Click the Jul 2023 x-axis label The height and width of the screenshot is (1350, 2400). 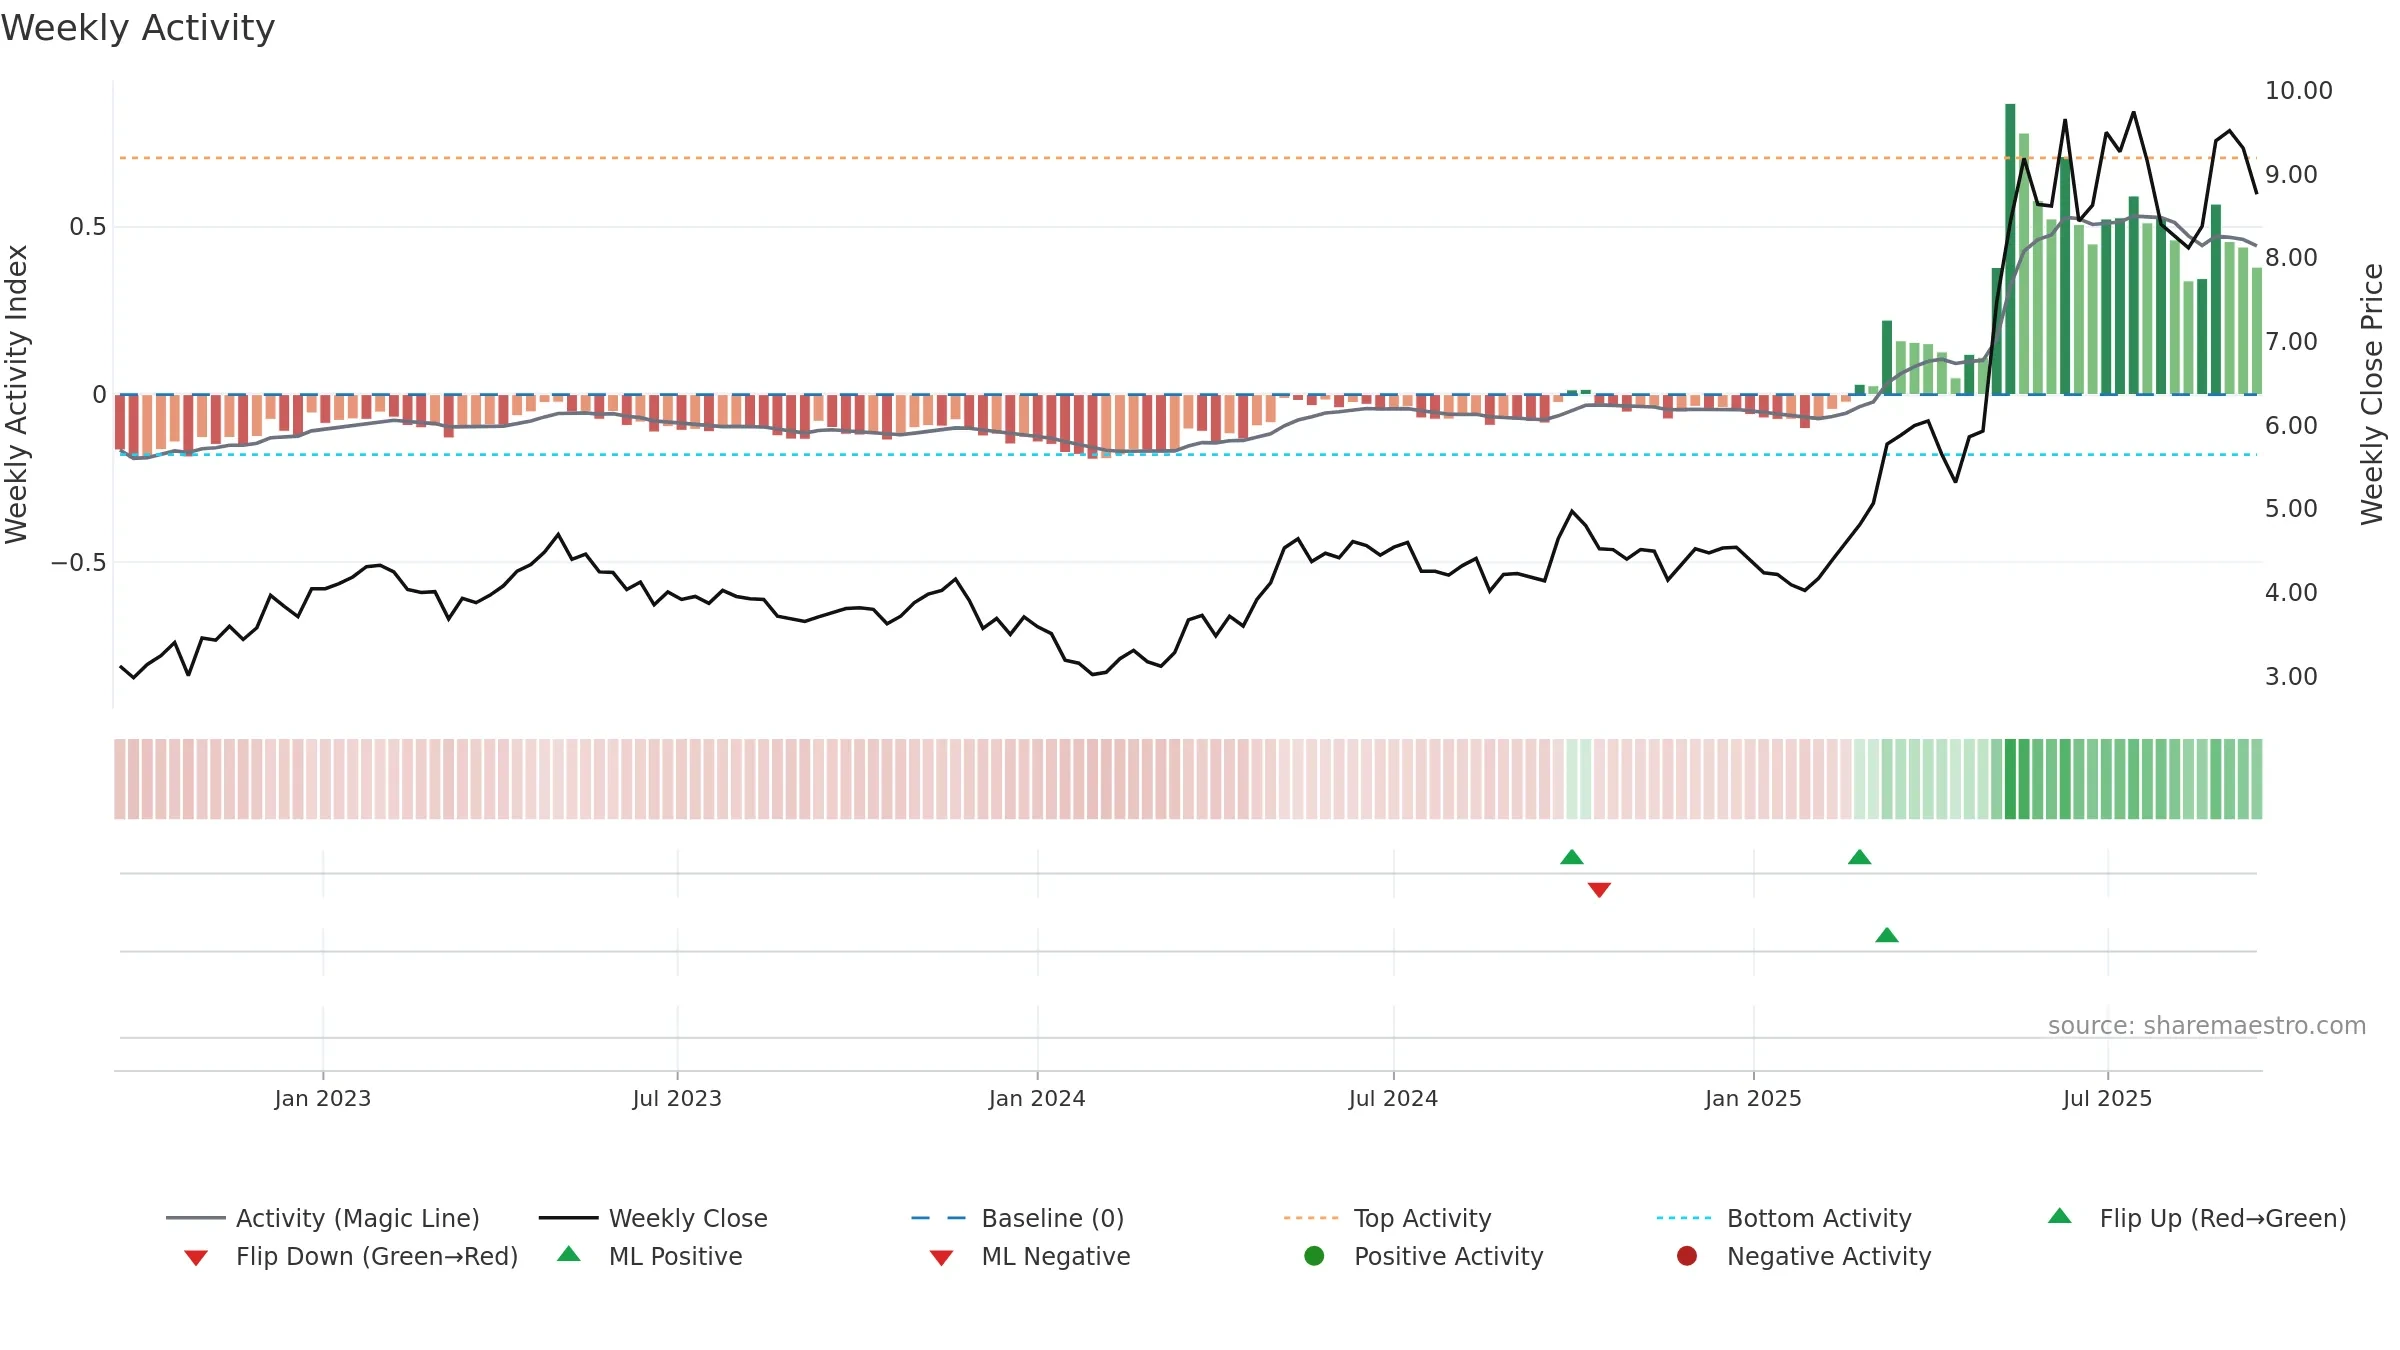[677, 1099]
